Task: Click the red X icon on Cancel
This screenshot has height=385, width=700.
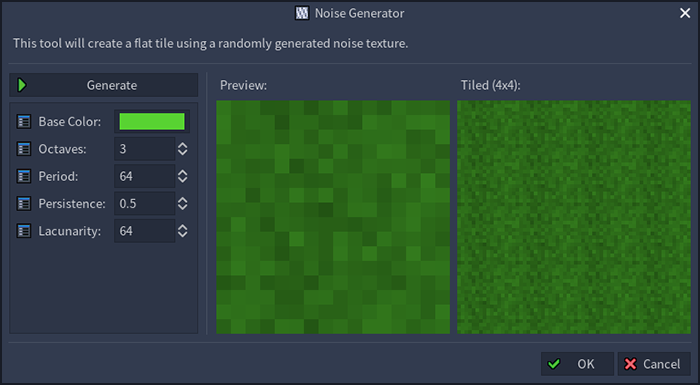Action: pos(630,364)
